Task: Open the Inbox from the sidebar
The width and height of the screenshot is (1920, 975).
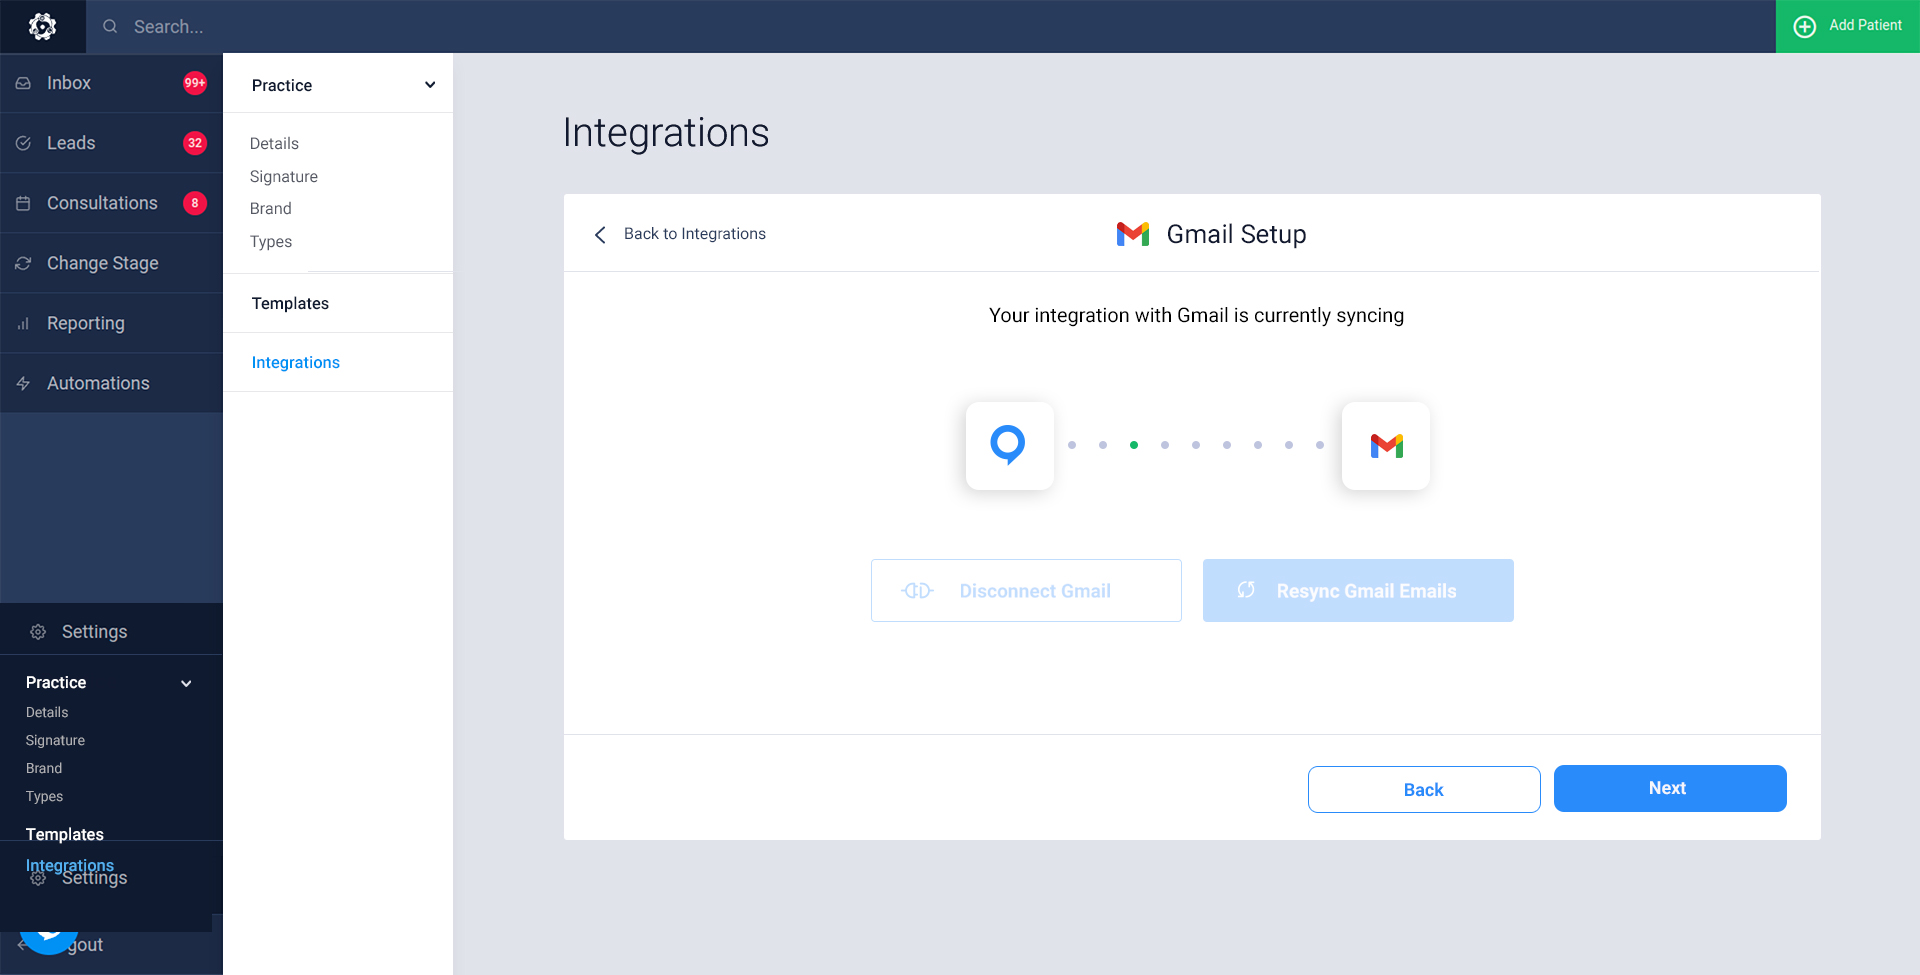Action: click(x=111, y=83)
